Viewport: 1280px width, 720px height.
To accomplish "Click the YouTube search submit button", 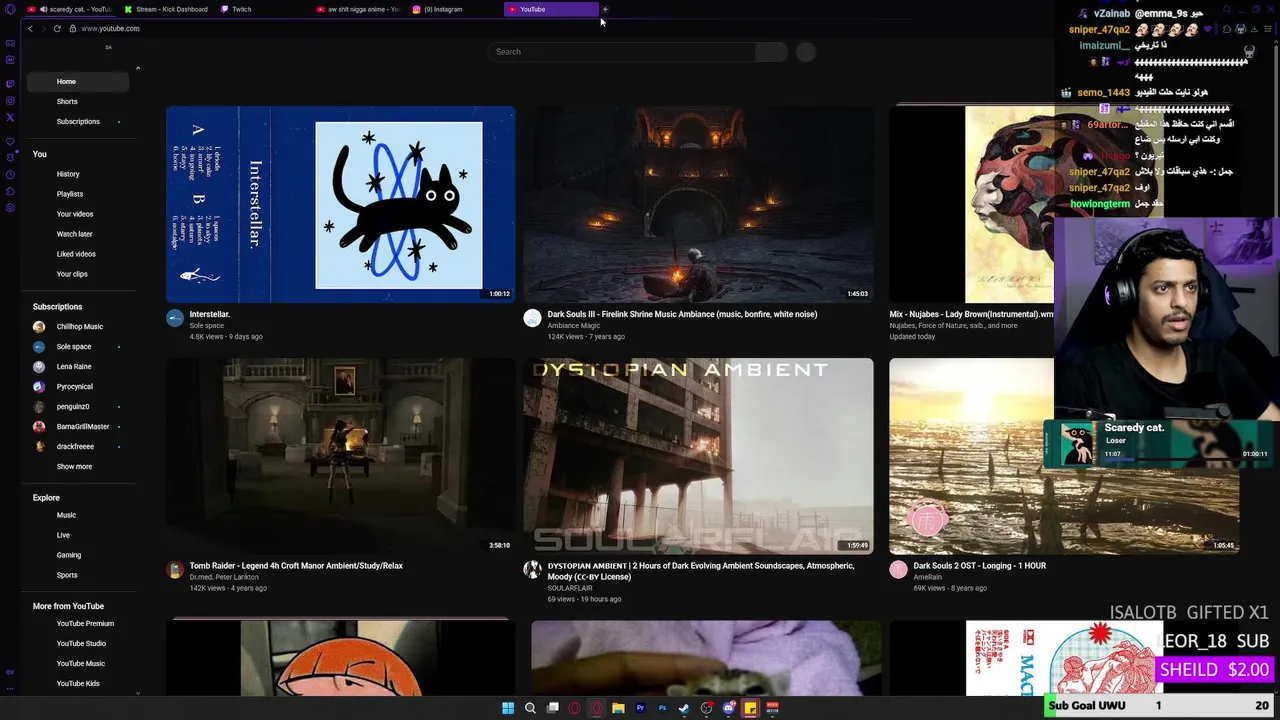I will pos(771,52).
